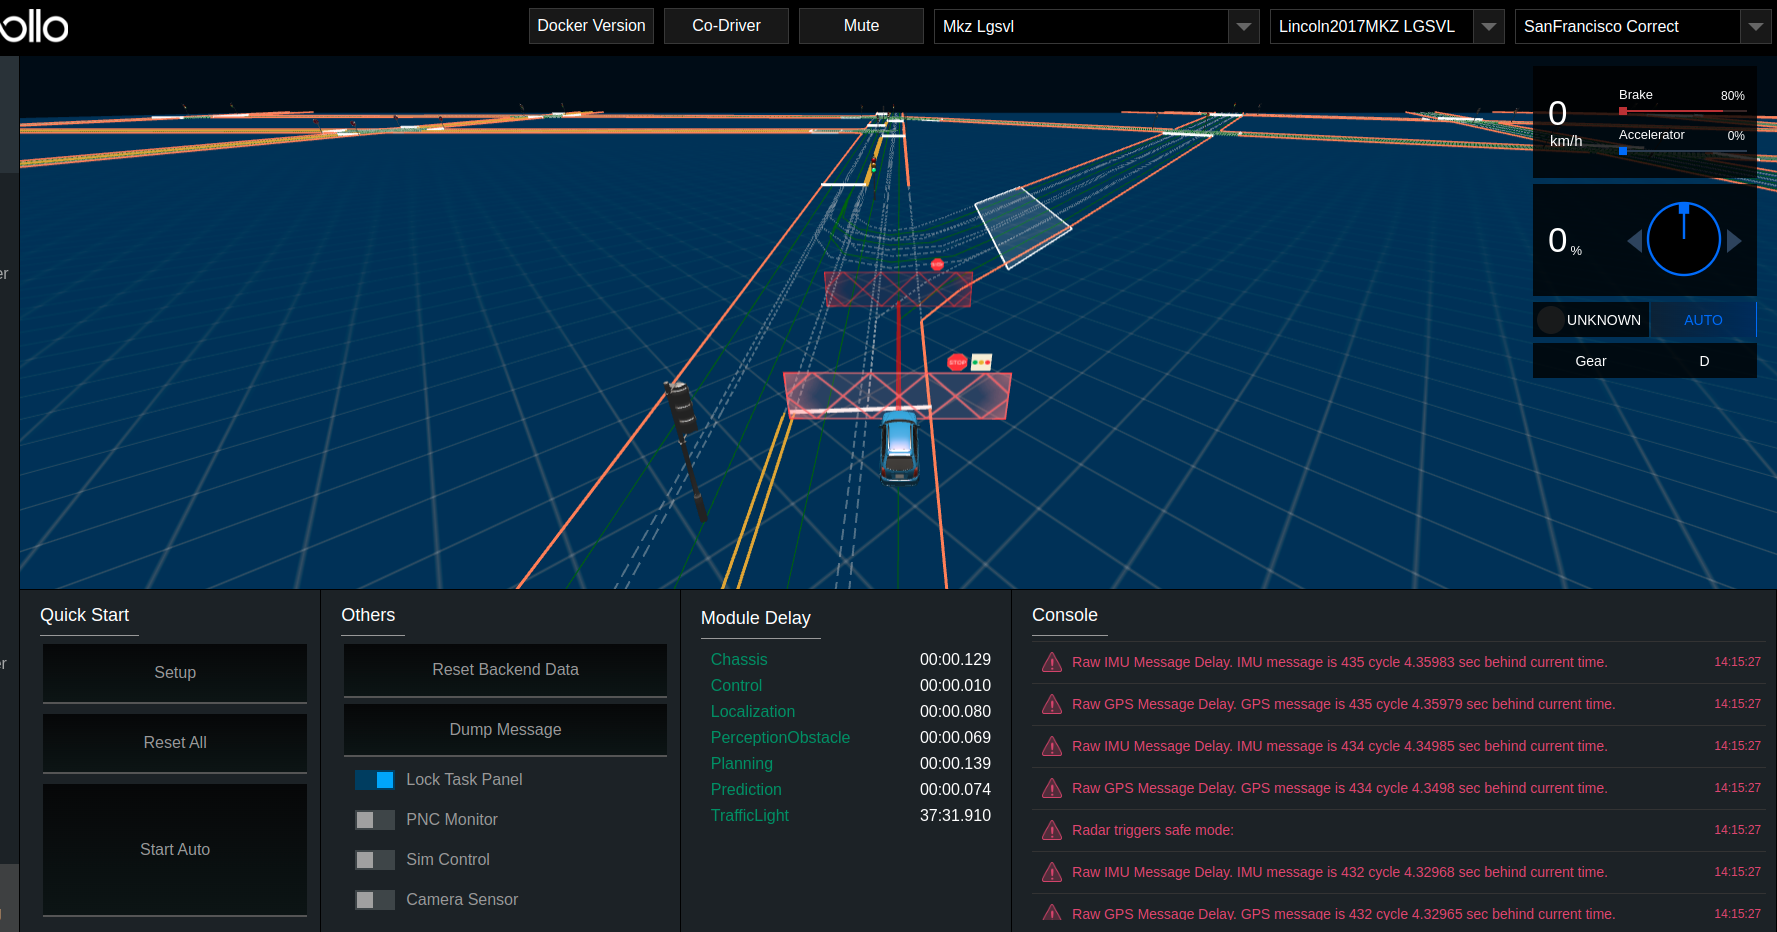Turn on the Sim Control toggle
This screenshot has height=932, width=1777.
pos(374,859)
